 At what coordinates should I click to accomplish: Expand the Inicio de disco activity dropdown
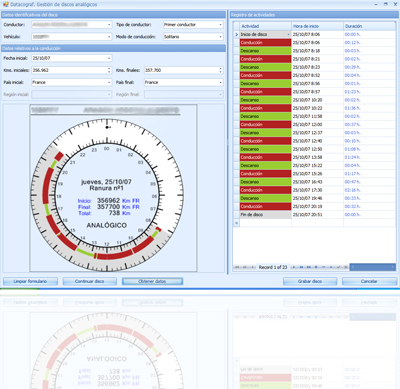288,34
